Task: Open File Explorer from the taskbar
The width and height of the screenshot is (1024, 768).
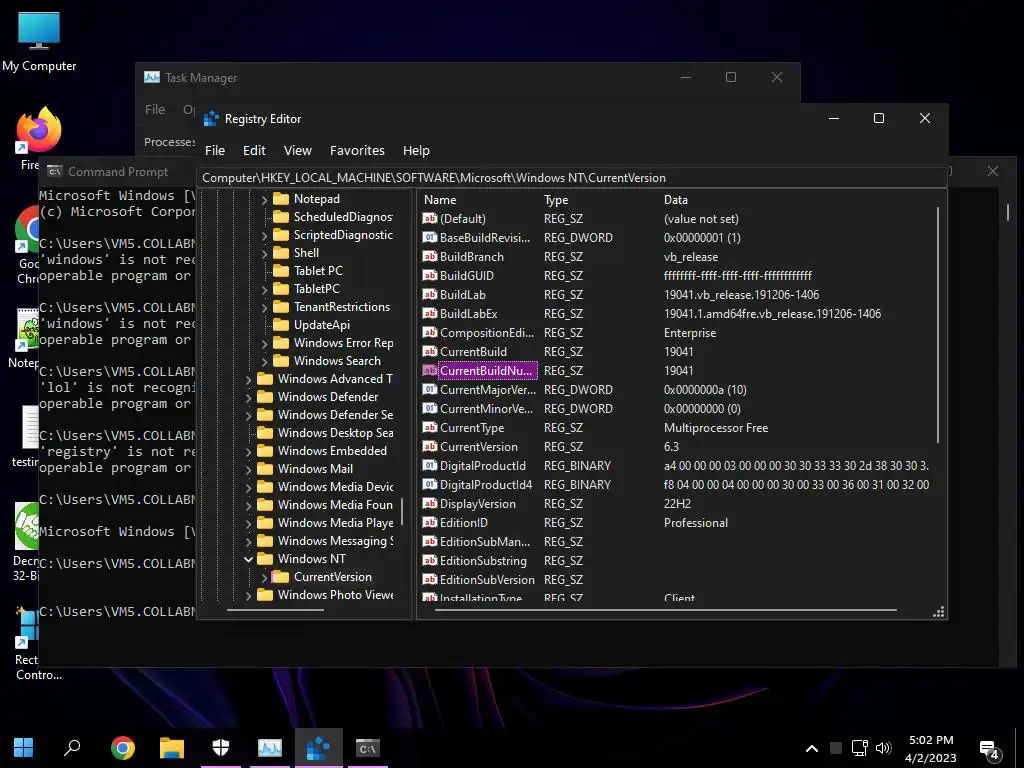Action: (x=172, y=748)
